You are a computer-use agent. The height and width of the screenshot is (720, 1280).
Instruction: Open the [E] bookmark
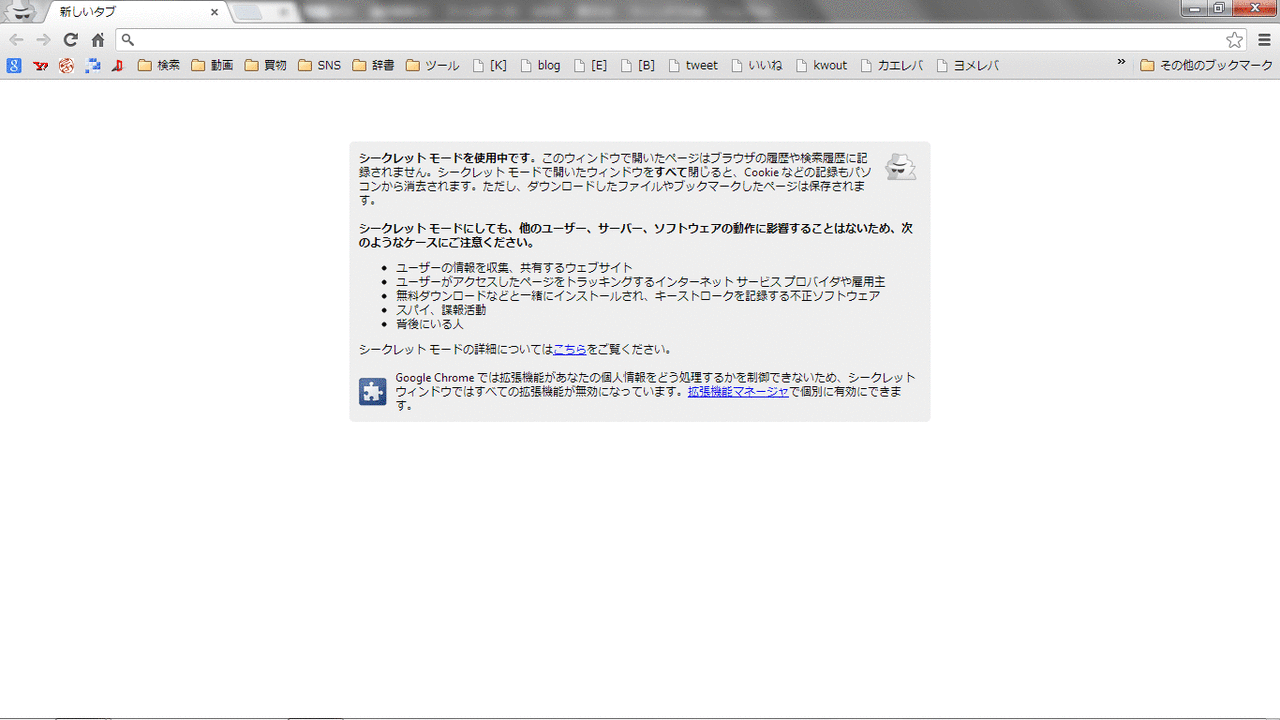click(x=590, y=66)
